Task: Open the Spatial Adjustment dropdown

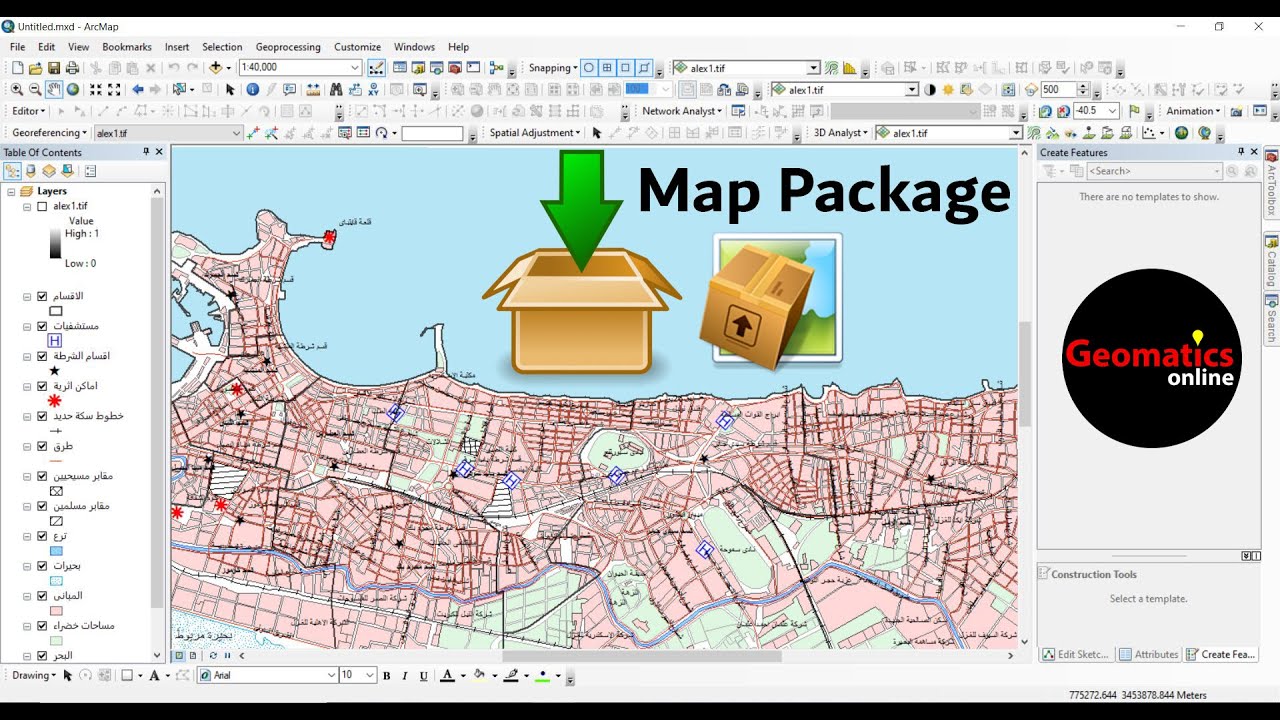Action: tap(535, 132)
